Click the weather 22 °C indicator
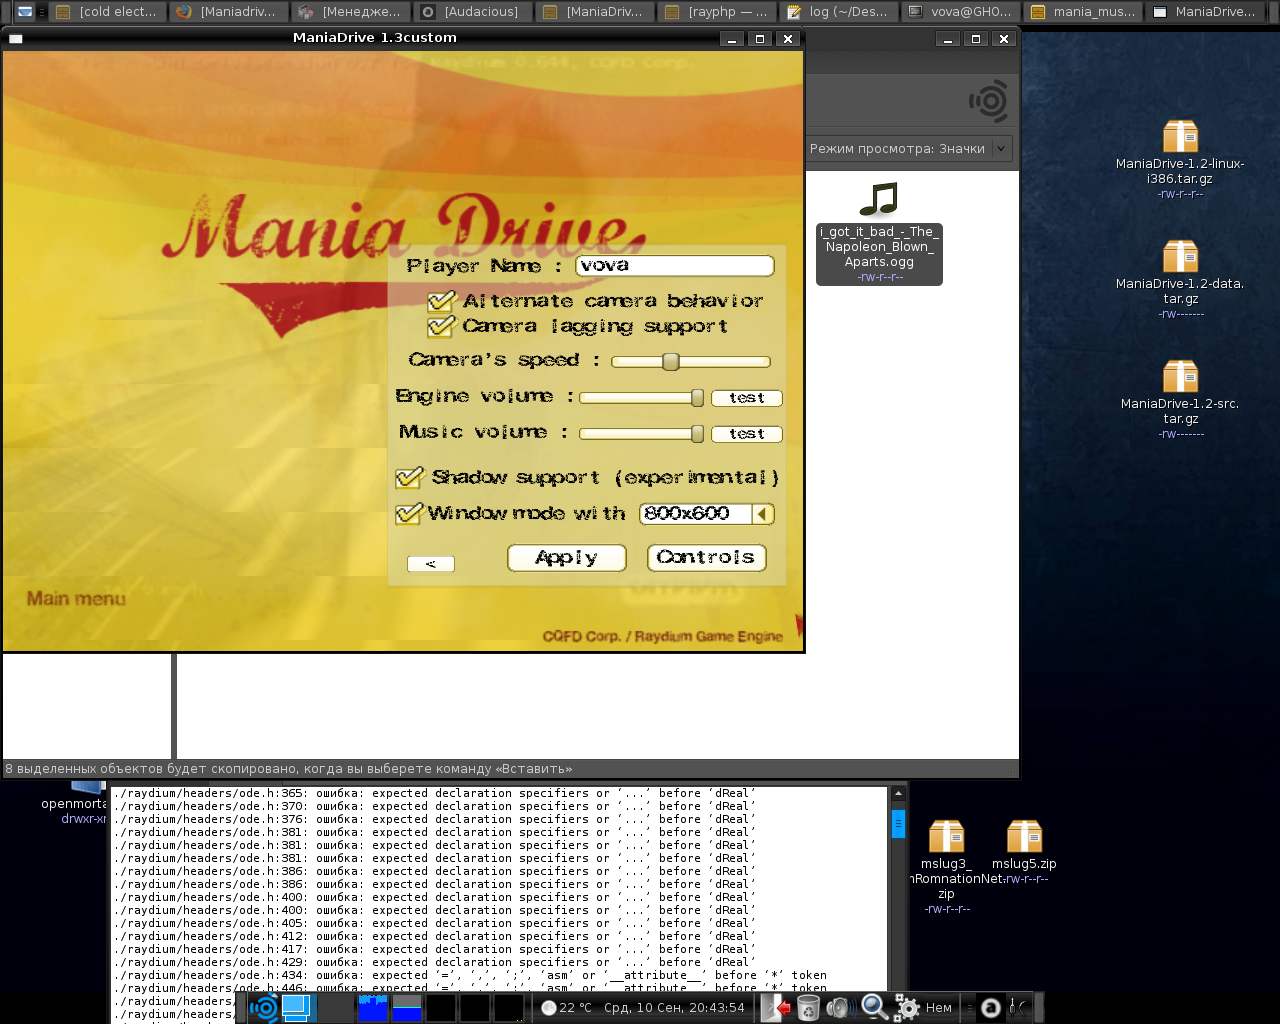The image size is (1280, 1024). point(566,1007)
